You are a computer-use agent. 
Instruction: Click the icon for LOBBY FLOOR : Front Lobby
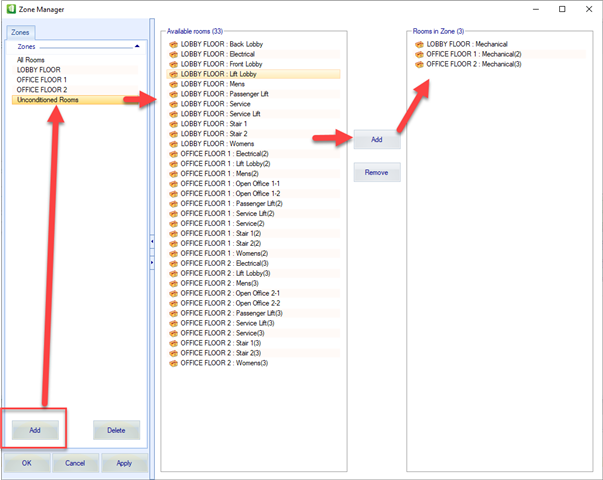[x=173, y=64]
